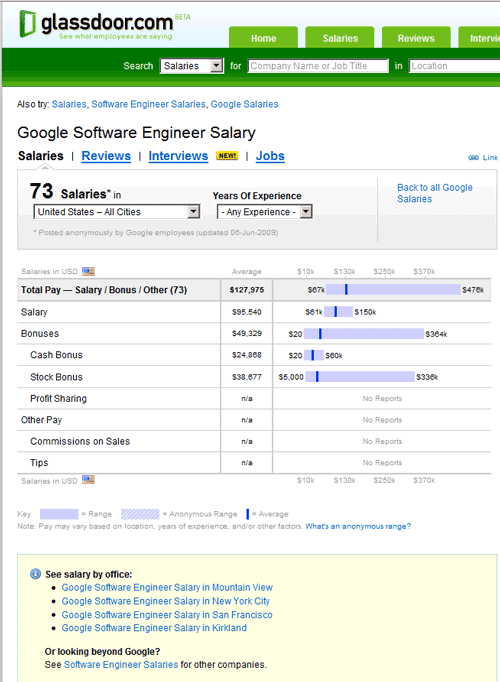Click the $49,329 bonuses average

(x=247, y=334)
